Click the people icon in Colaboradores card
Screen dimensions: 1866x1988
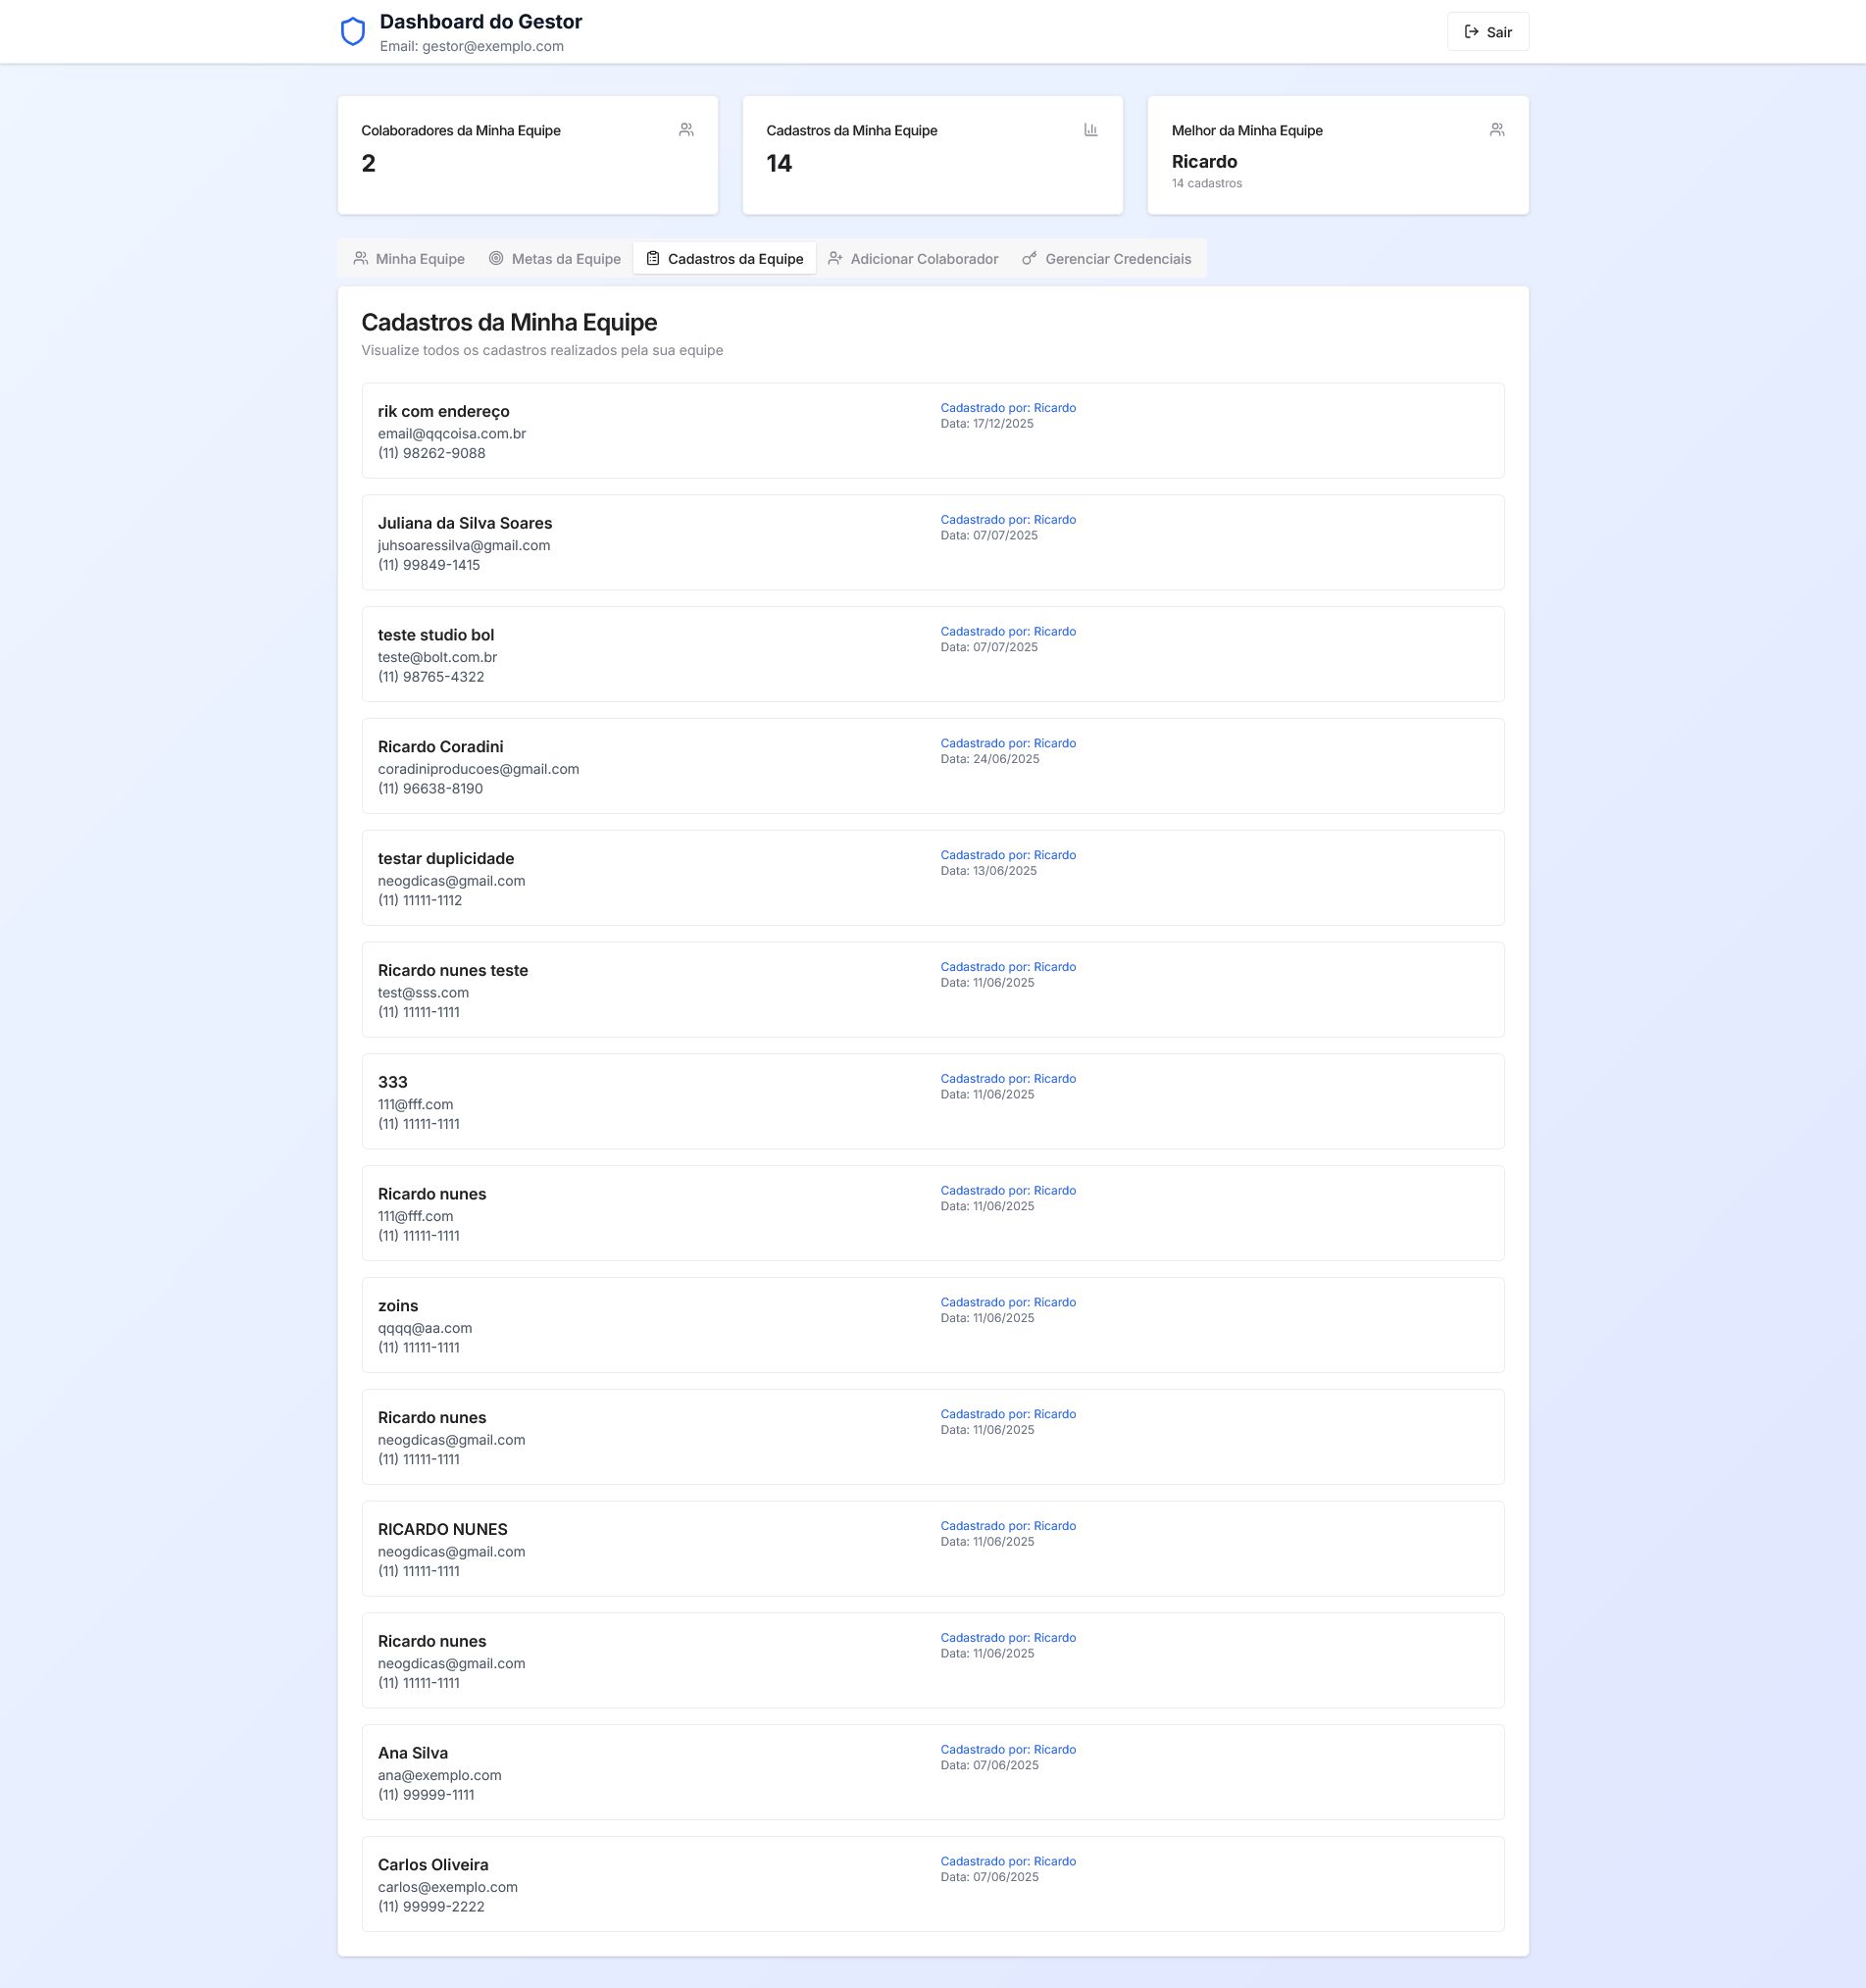(x=686, y=130)
